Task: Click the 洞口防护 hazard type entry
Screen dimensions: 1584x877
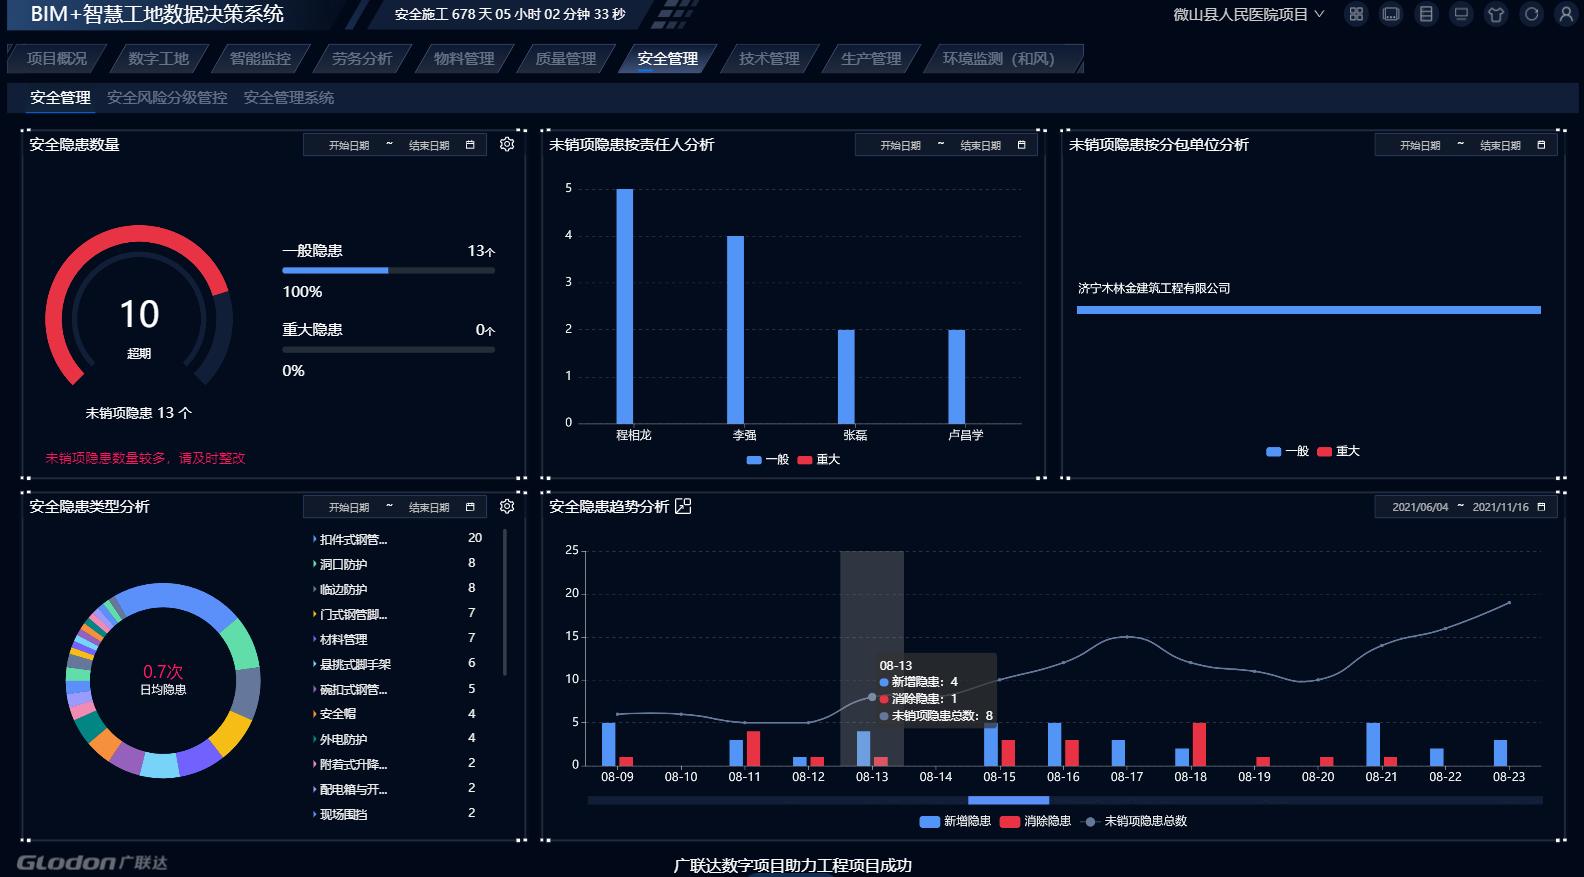Action: pos(343,564)
